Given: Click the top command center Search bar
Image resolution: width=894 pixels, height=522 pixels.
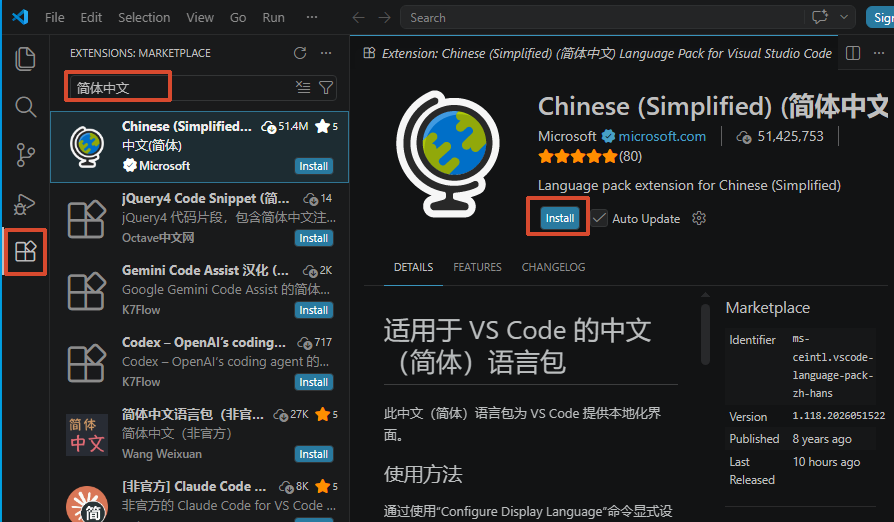Looking at the screenshot, I should coord(628,18).
